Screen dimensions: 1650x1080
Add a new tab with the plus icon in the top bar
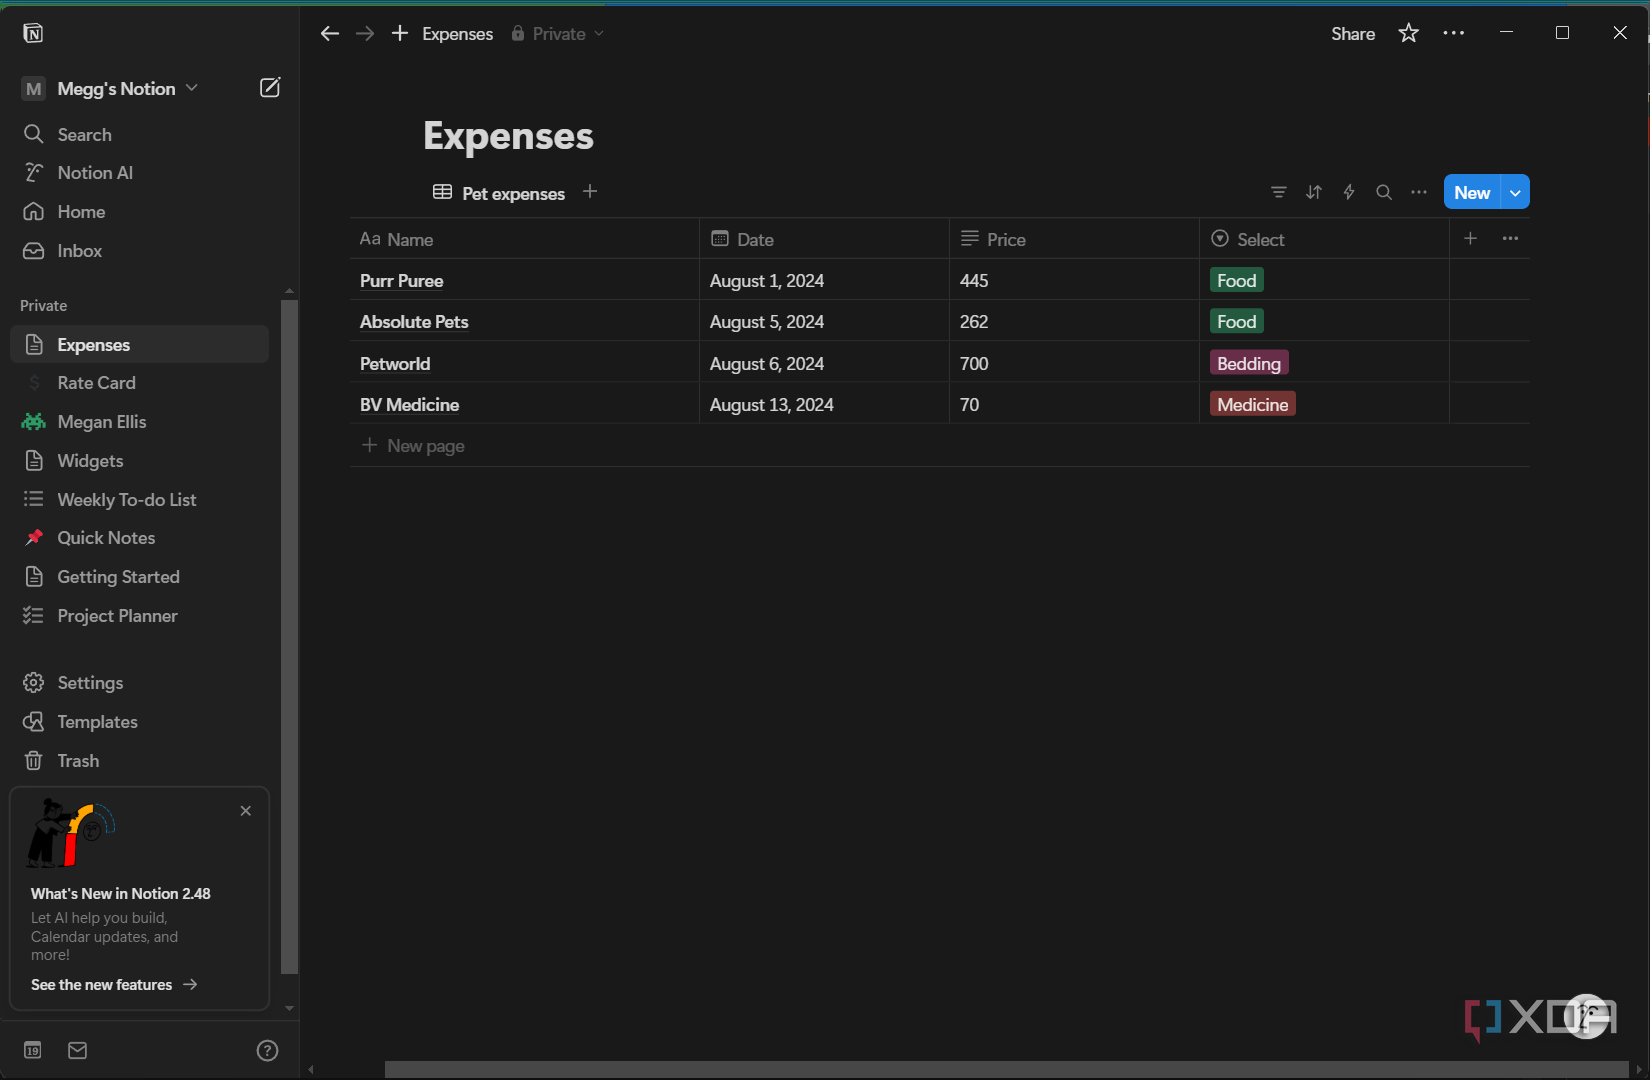(x=400, y=34)
